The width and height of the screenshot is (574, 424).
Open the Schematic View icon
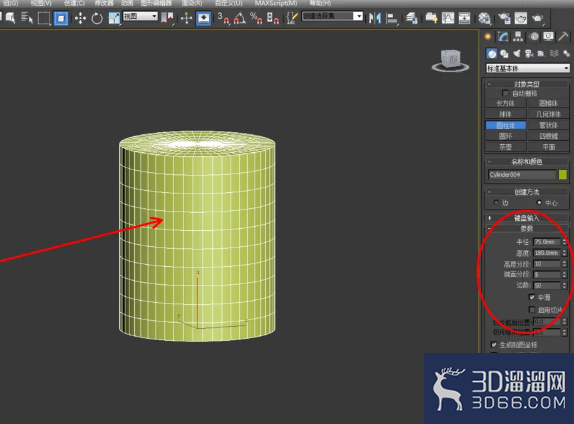pos(464,18)
